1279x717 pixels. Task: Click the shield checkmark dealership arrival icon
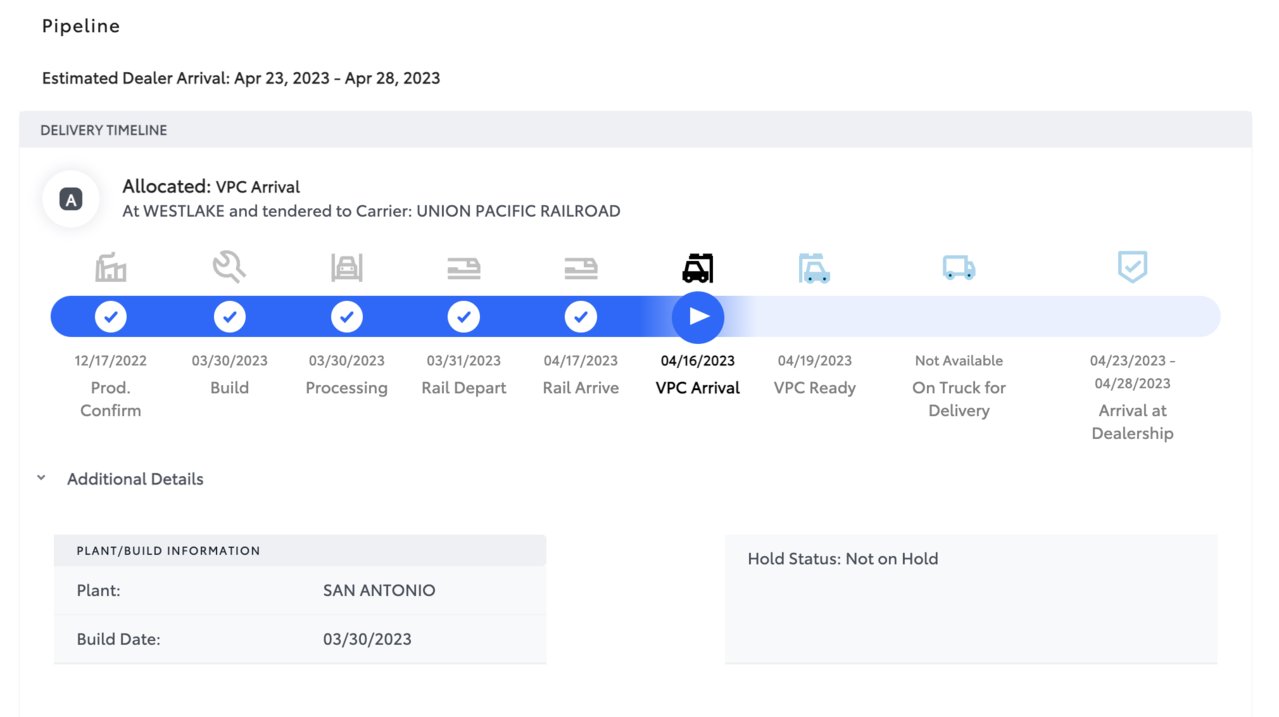click(1132, 267)
